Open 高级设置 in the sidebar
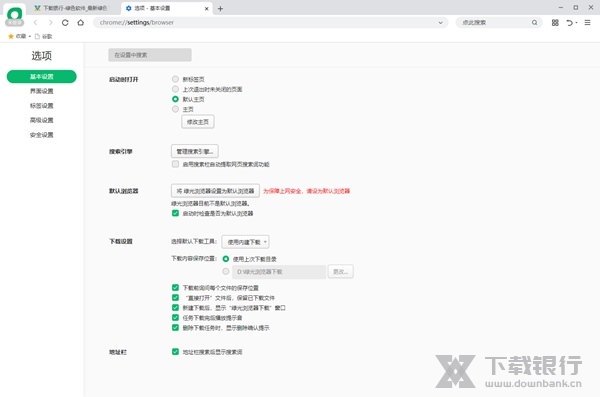This screenshot has width=600, height=397. [42, 120]
